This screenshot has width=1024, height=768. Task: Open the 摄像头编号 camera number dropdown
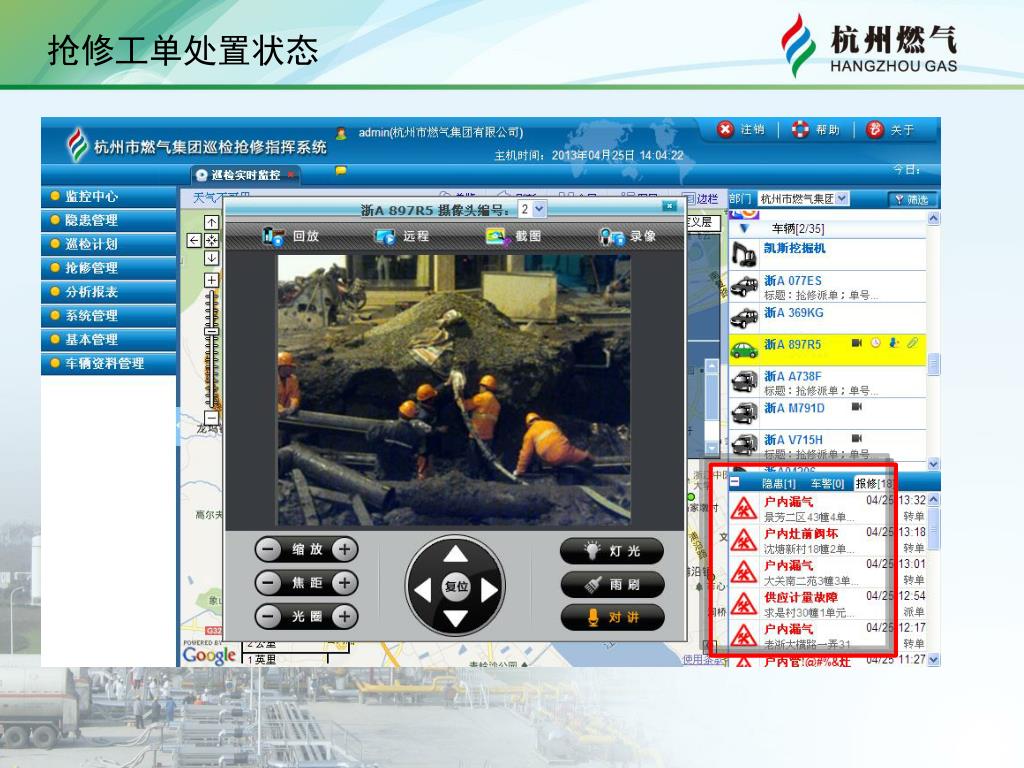click(x=532, y=210)
